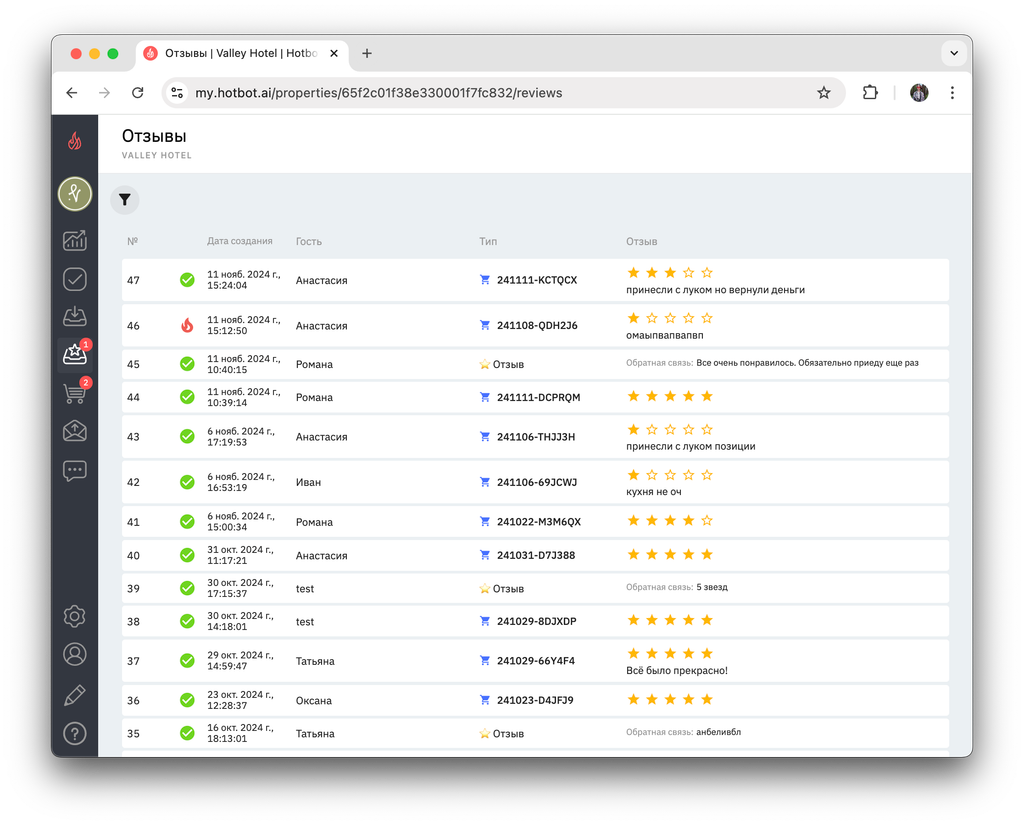This screenshot has width=1024, height=825.
Task: Select review row number 35
Action: pyautogui.click(x=133, y=734)
